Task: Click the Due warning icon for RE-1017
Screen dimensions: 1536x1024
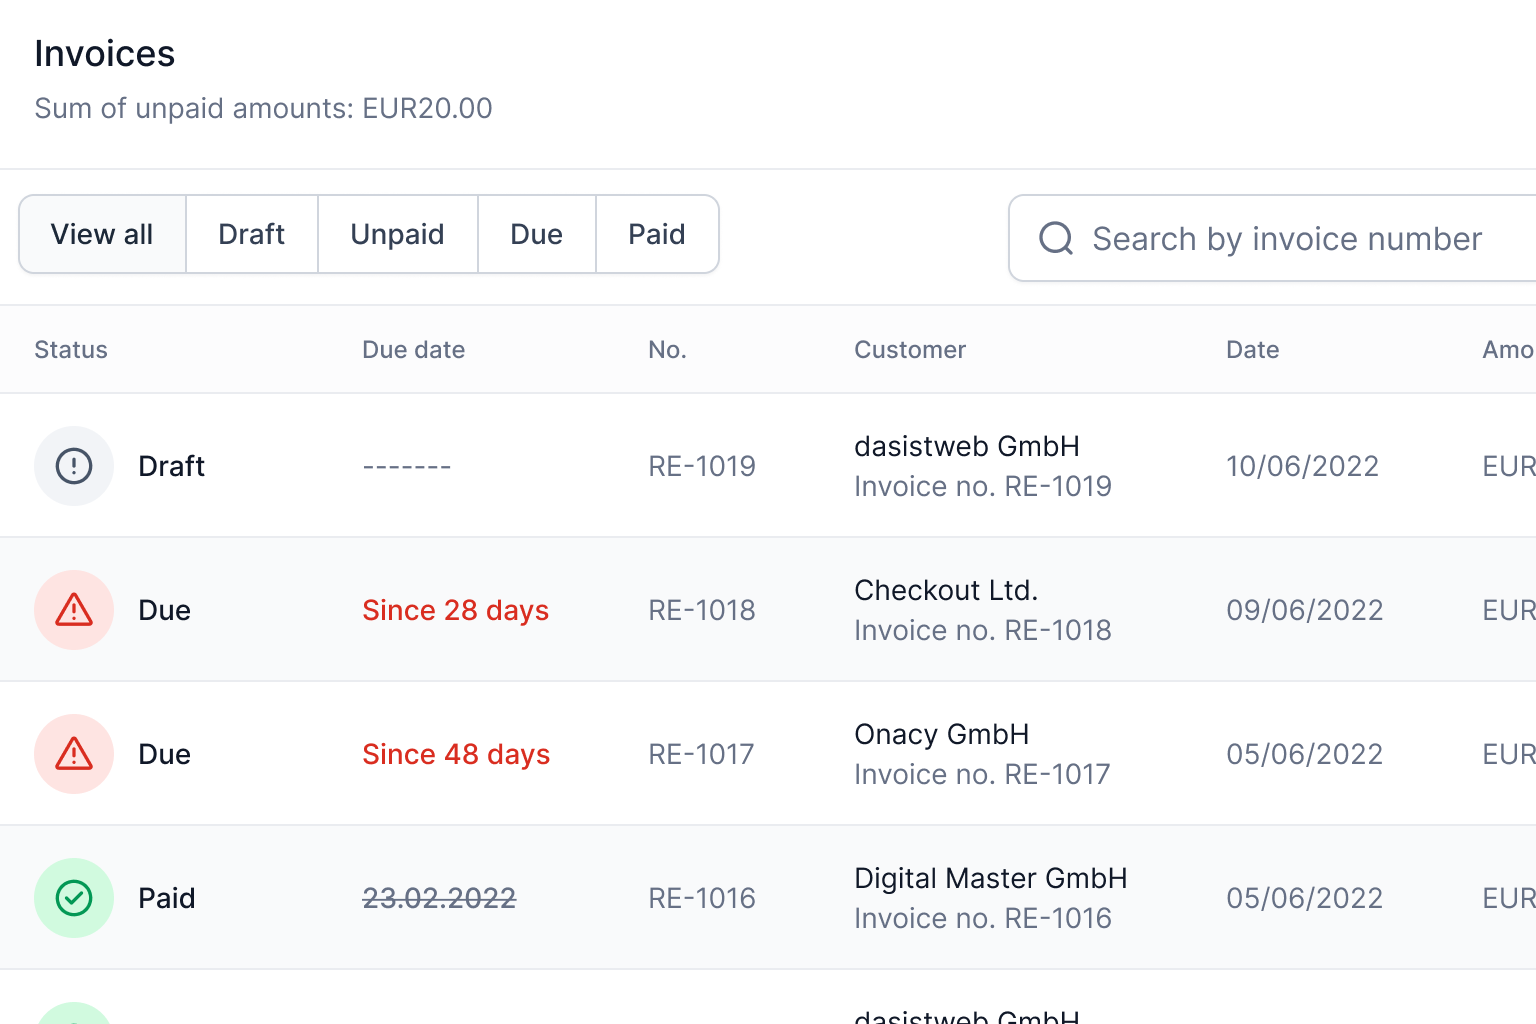Action: tap(74, 754)
